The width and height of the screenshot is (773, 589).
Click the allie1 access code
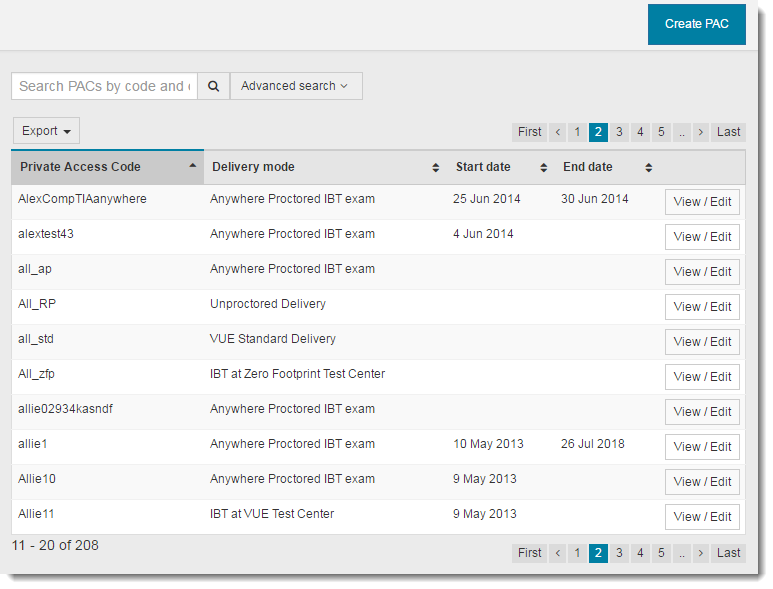(x=33, y=444)
